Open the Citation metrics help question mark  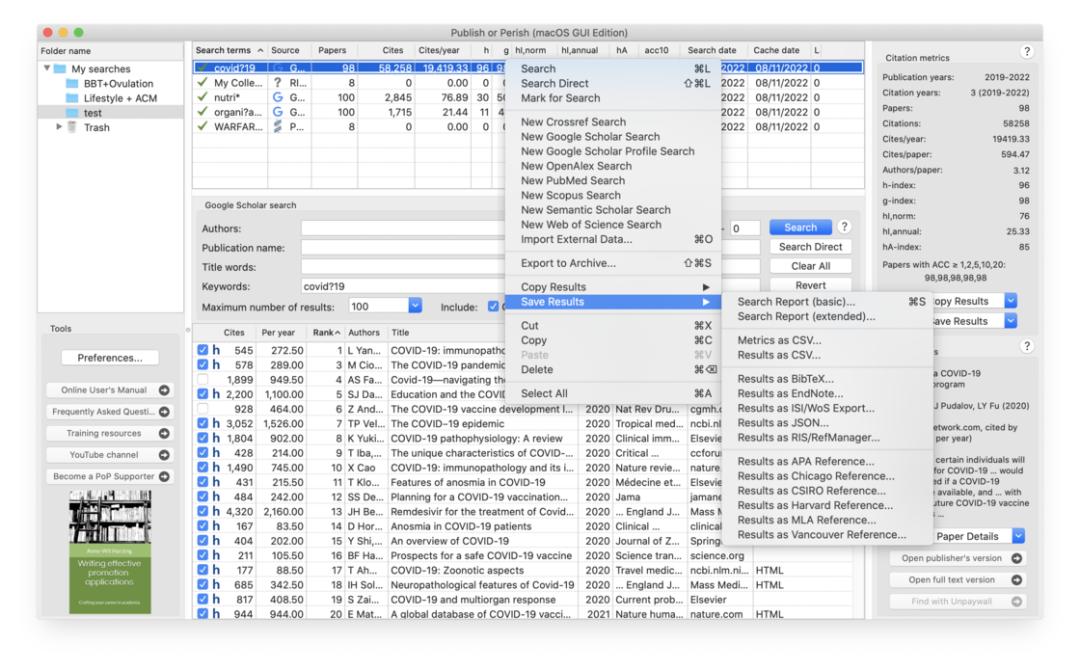point(1027,52)
